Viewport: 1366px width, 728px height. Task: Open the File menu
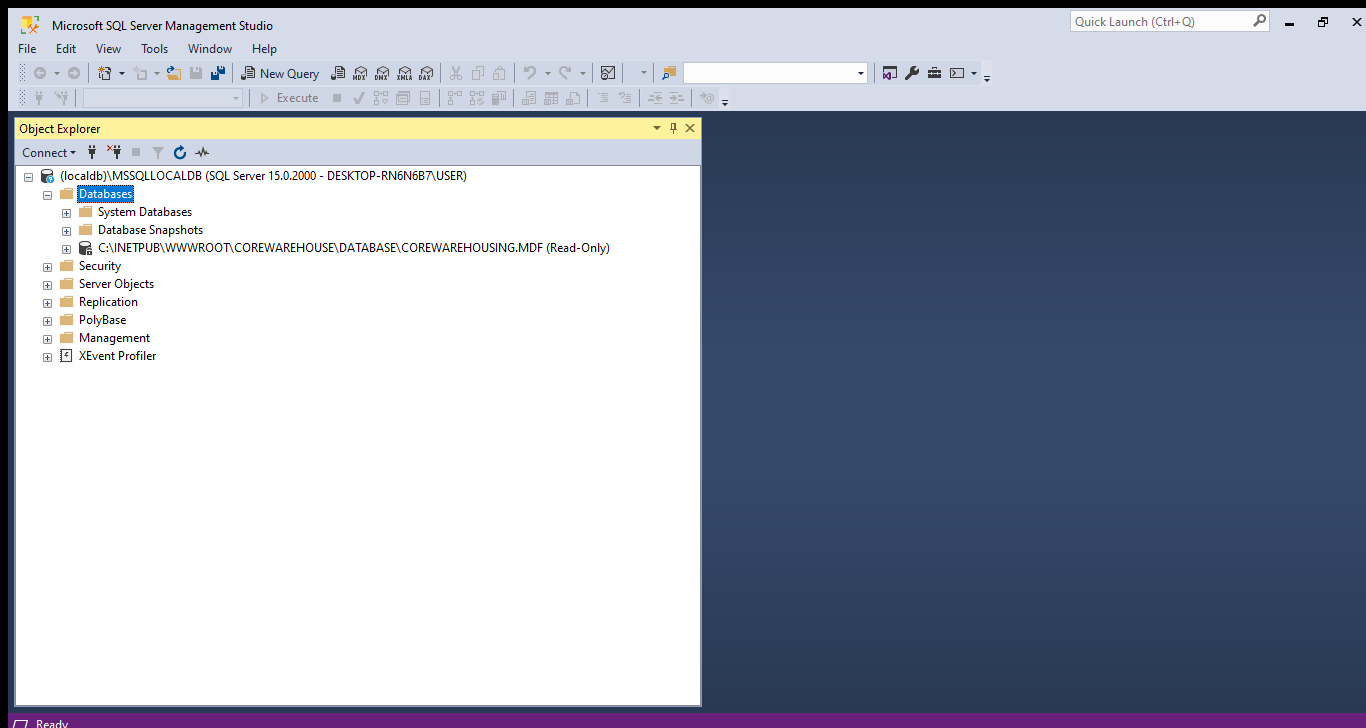coord(27,48)
